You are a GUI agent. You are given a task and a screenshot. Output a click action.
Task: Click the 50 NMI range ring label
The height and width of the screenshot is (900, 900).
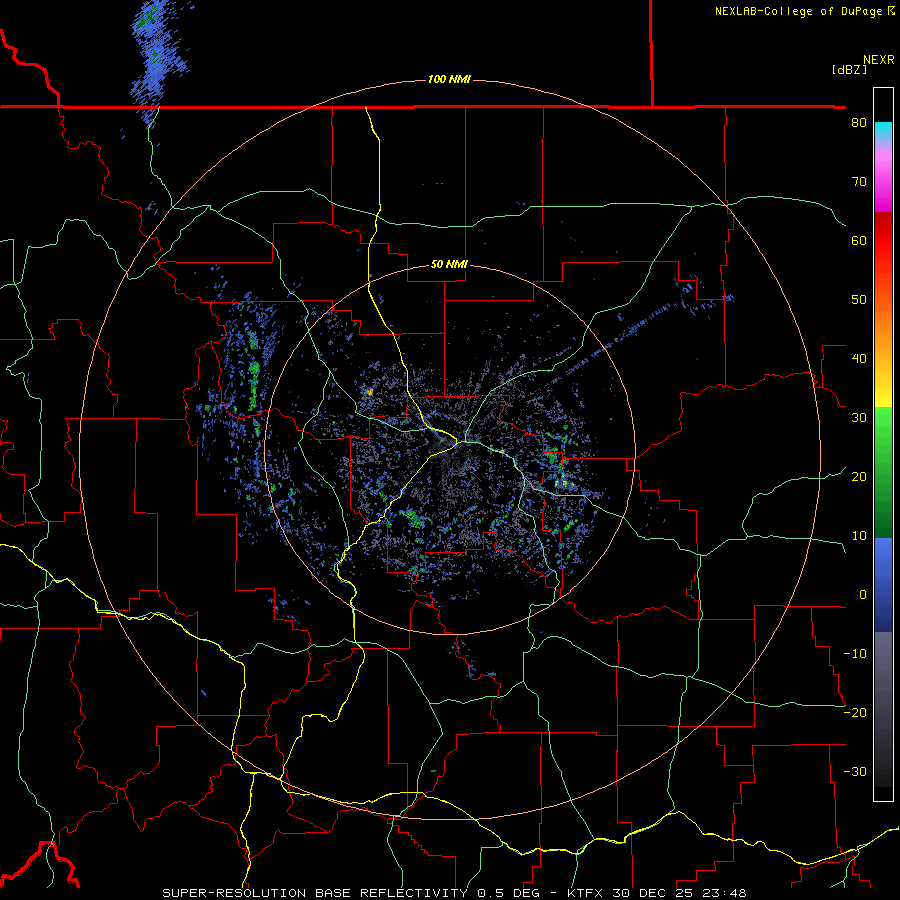point(449,264)
